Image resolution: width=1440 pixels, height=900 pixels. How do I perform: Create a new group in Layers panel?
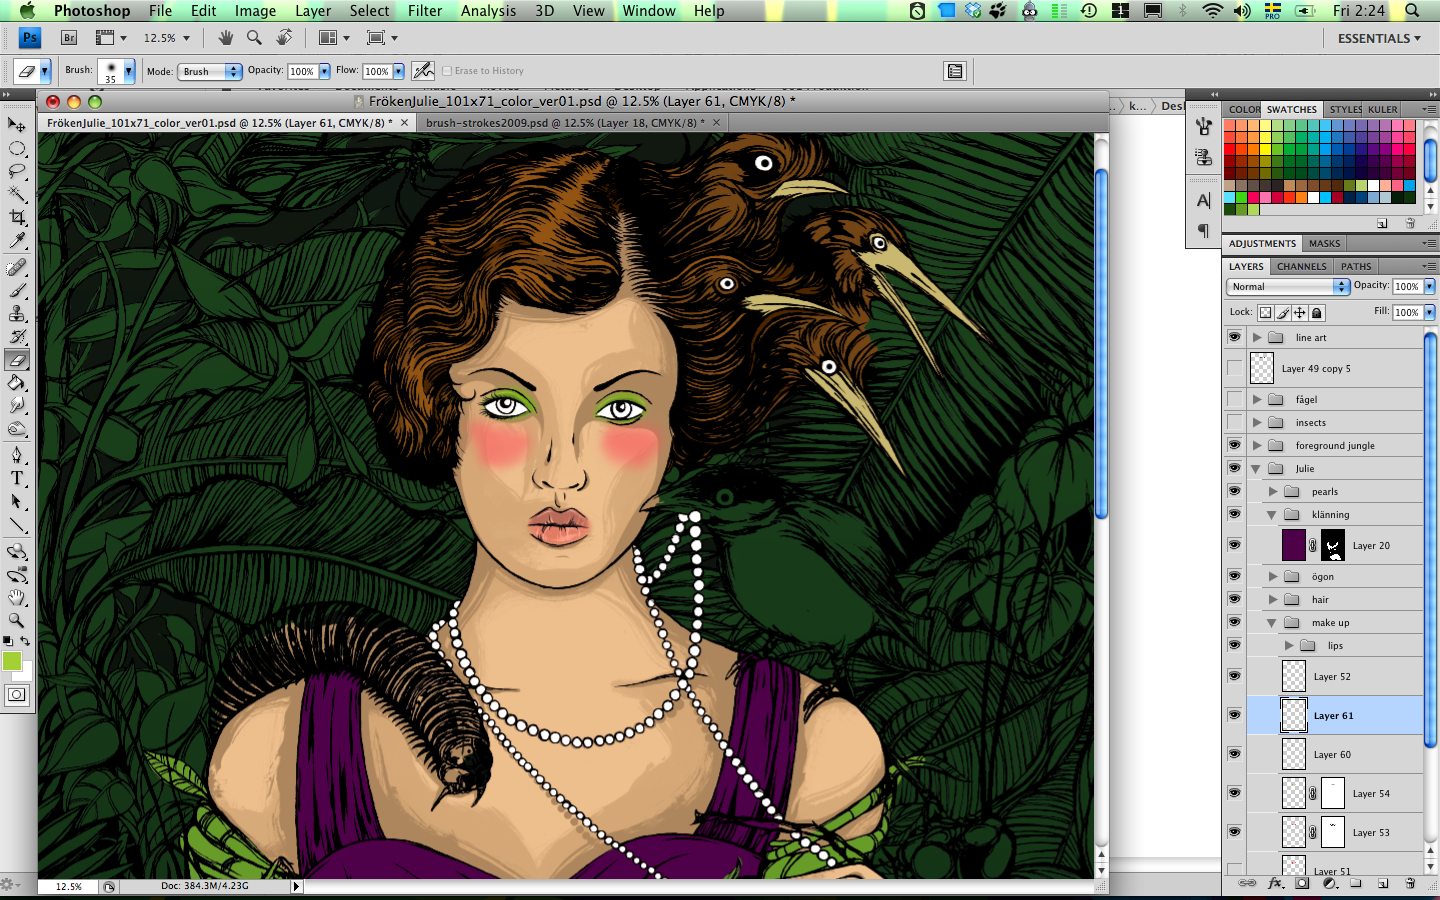[1356, 883]
